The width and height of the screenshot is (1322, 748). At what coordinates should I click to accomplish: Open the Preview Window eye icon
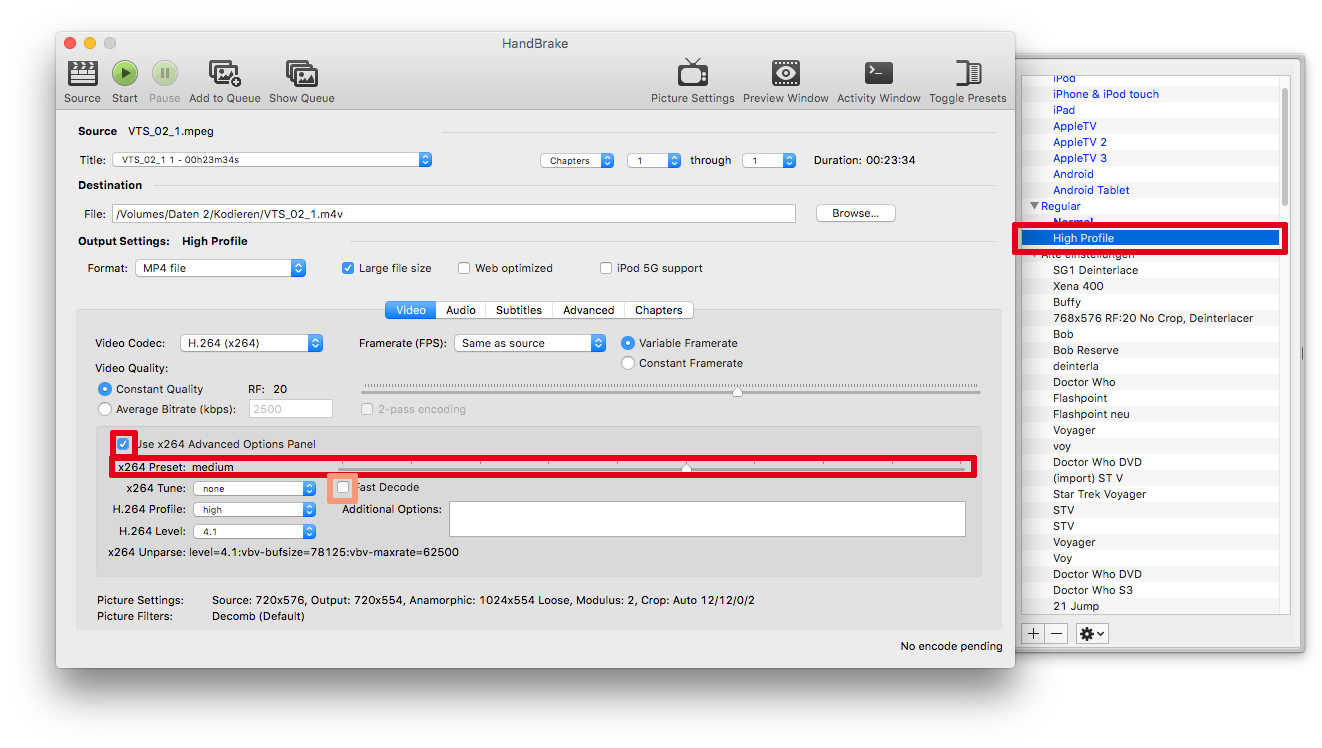point(785,73)
